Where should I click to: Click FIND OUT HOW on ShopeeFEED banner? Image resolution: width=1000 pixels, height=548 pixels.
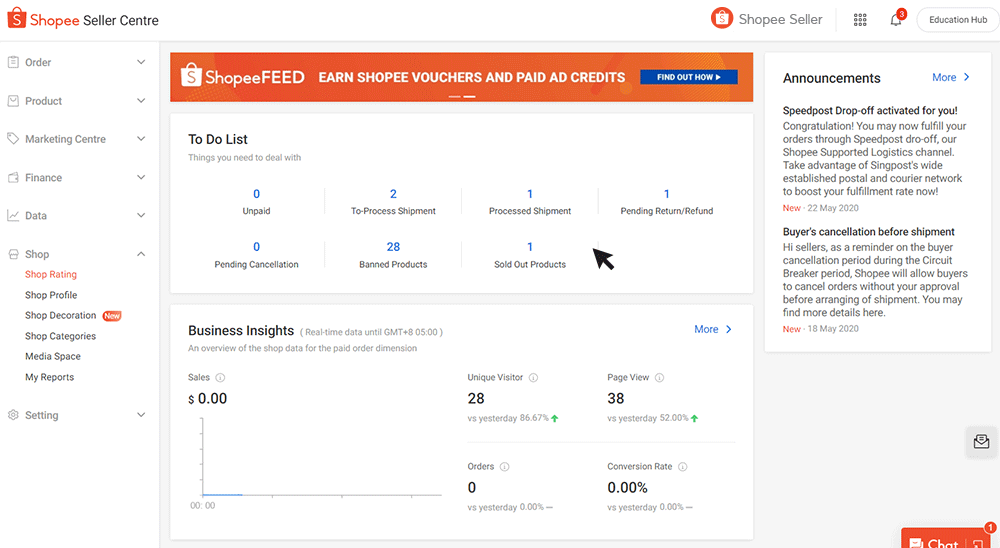point(689,77)
